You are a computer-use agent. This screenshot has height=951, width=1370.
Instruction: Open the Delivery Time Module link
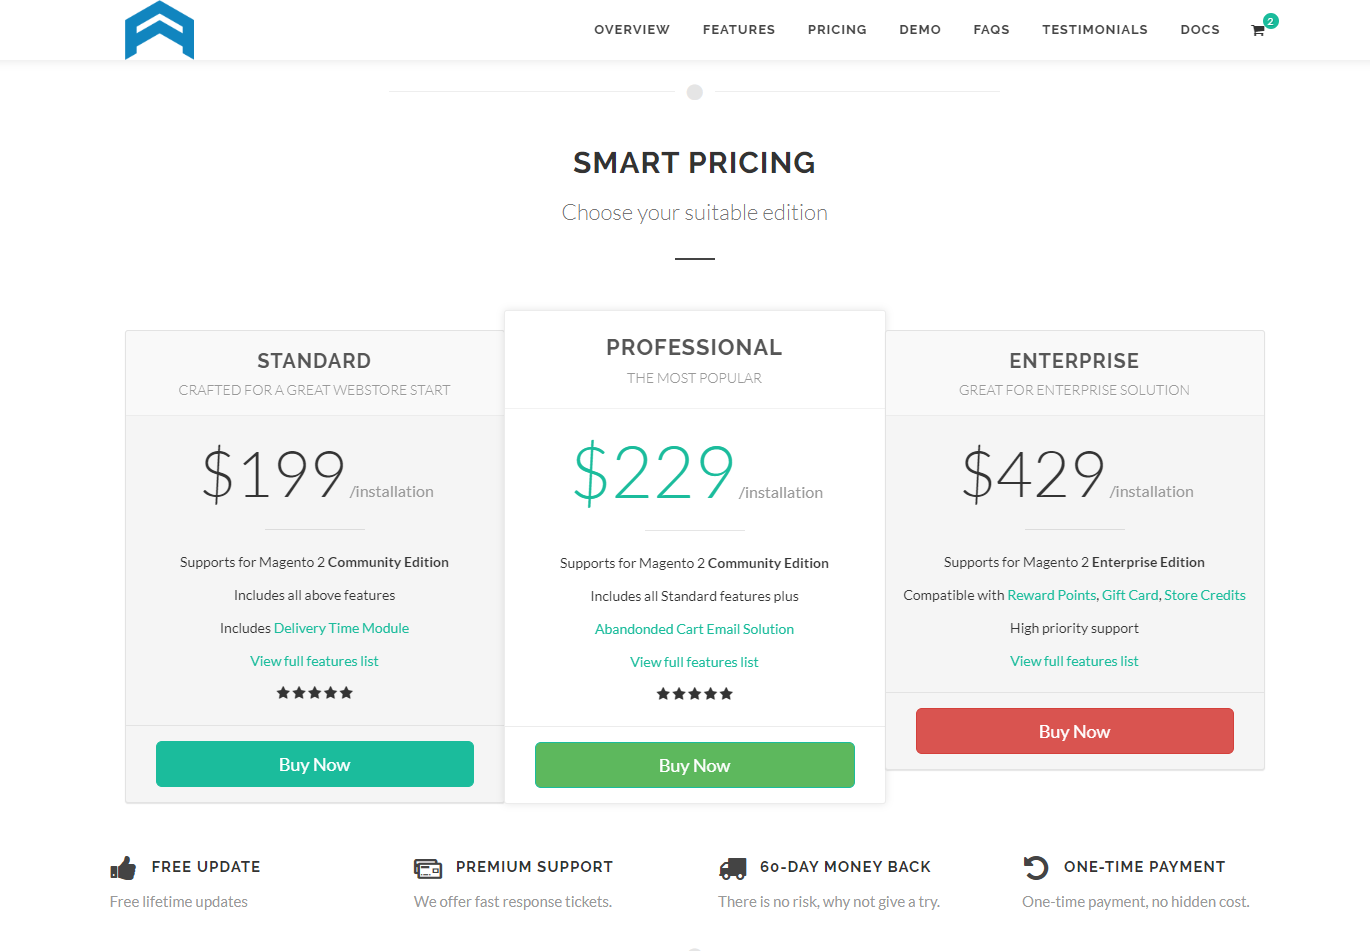point(341,628)
